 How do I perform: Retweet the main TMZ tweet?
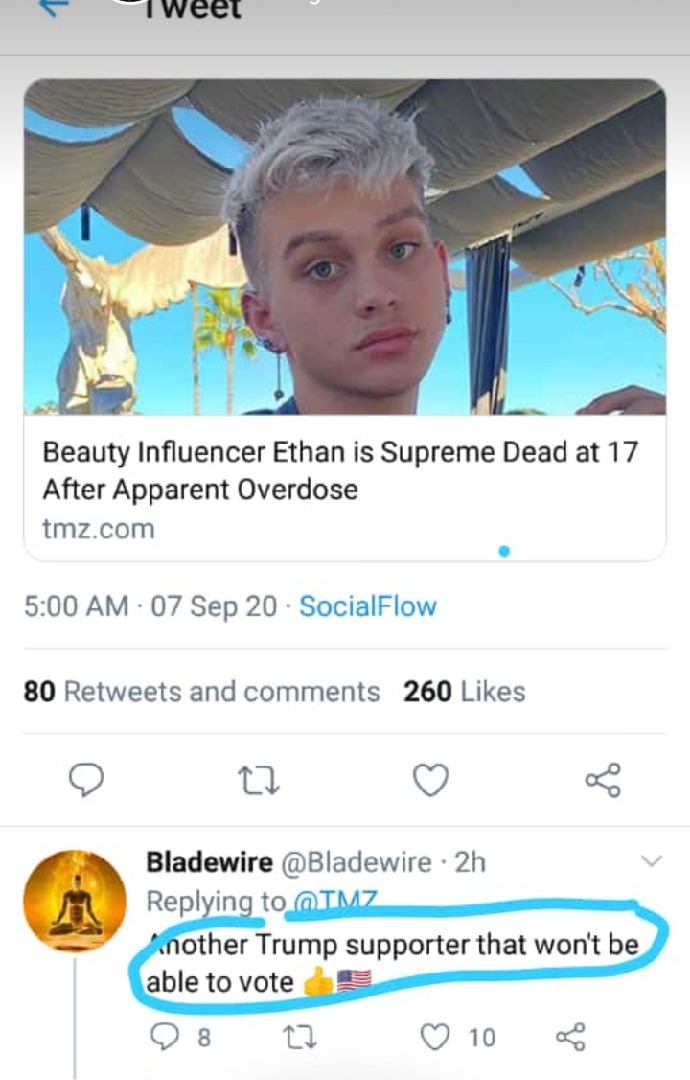[x=259, y=780]
